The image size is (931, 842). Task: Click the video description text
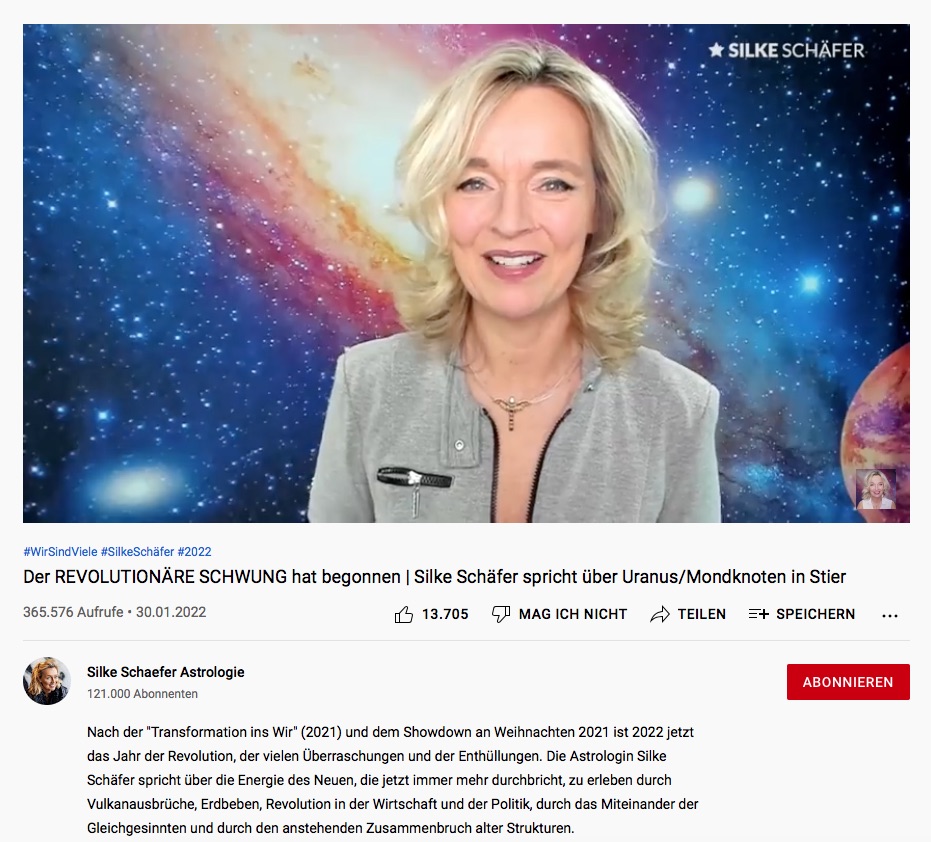coord(392,780)
